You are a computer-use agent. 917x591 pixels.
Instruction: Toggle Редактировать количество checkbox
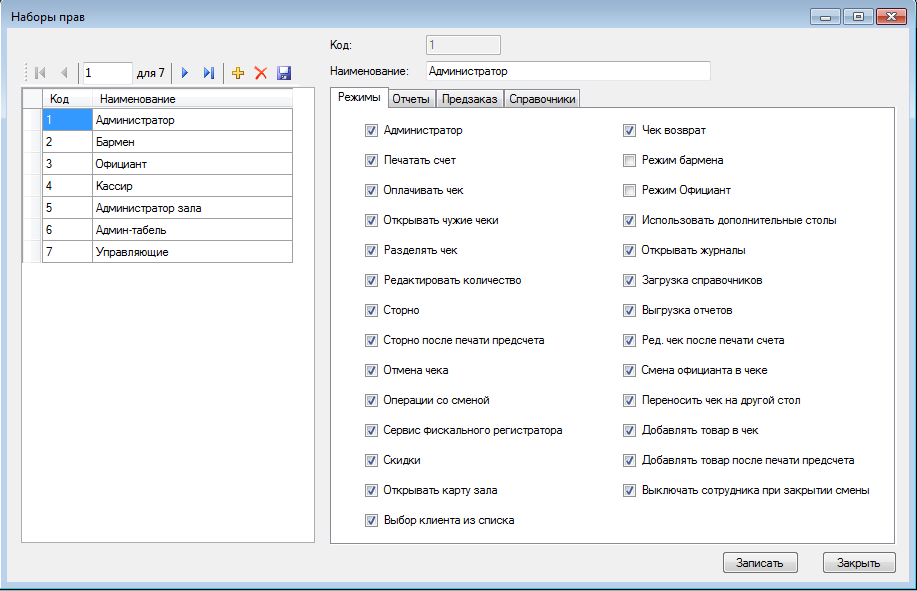[371, 281]
